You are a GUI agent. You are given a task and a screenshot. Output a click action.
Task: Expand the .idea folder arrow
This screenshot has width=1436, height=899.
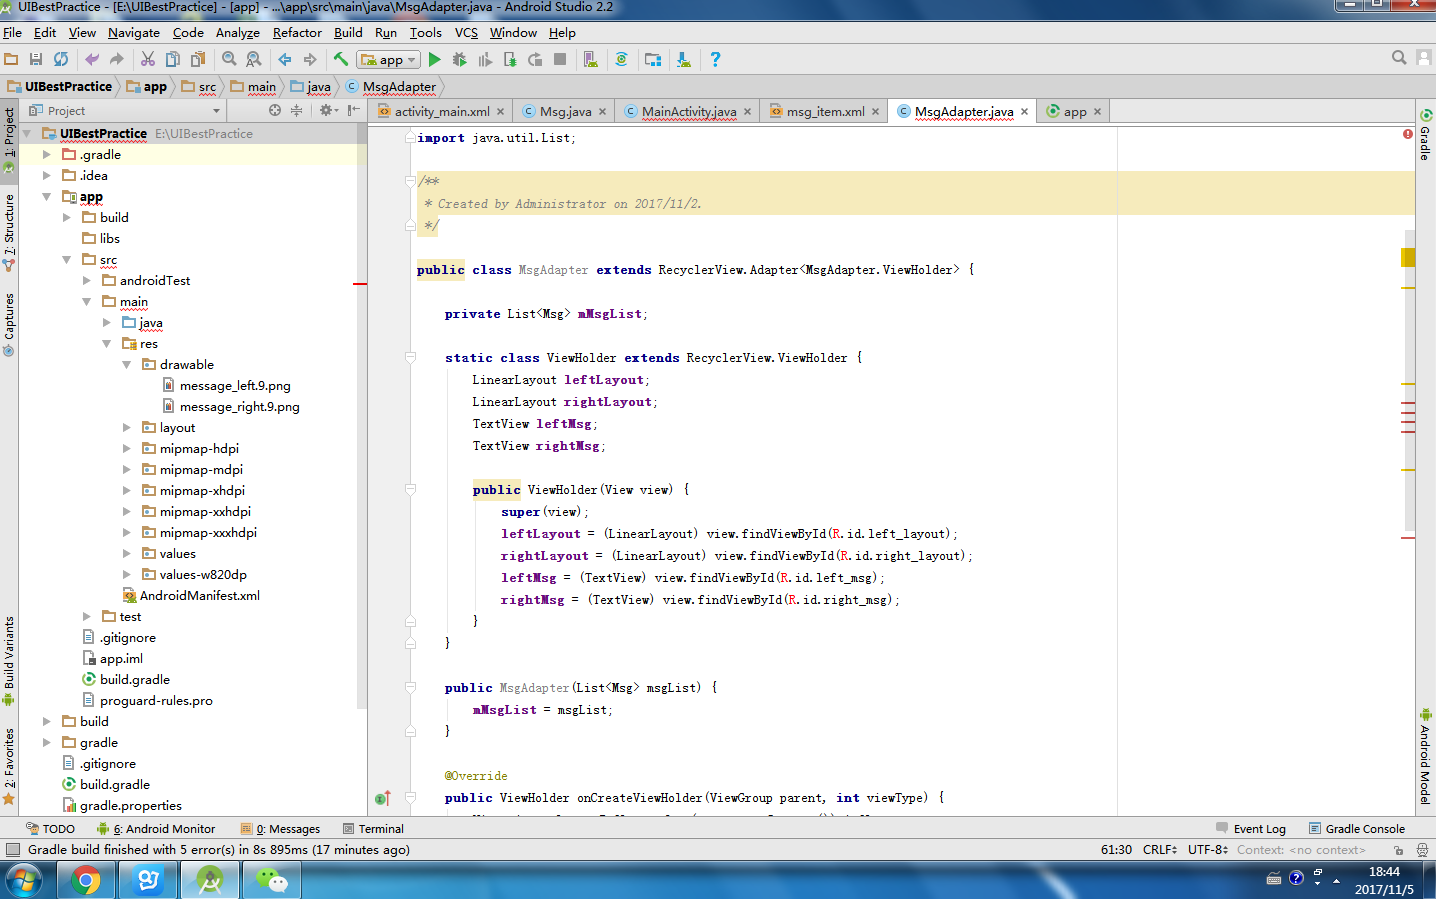46,175
